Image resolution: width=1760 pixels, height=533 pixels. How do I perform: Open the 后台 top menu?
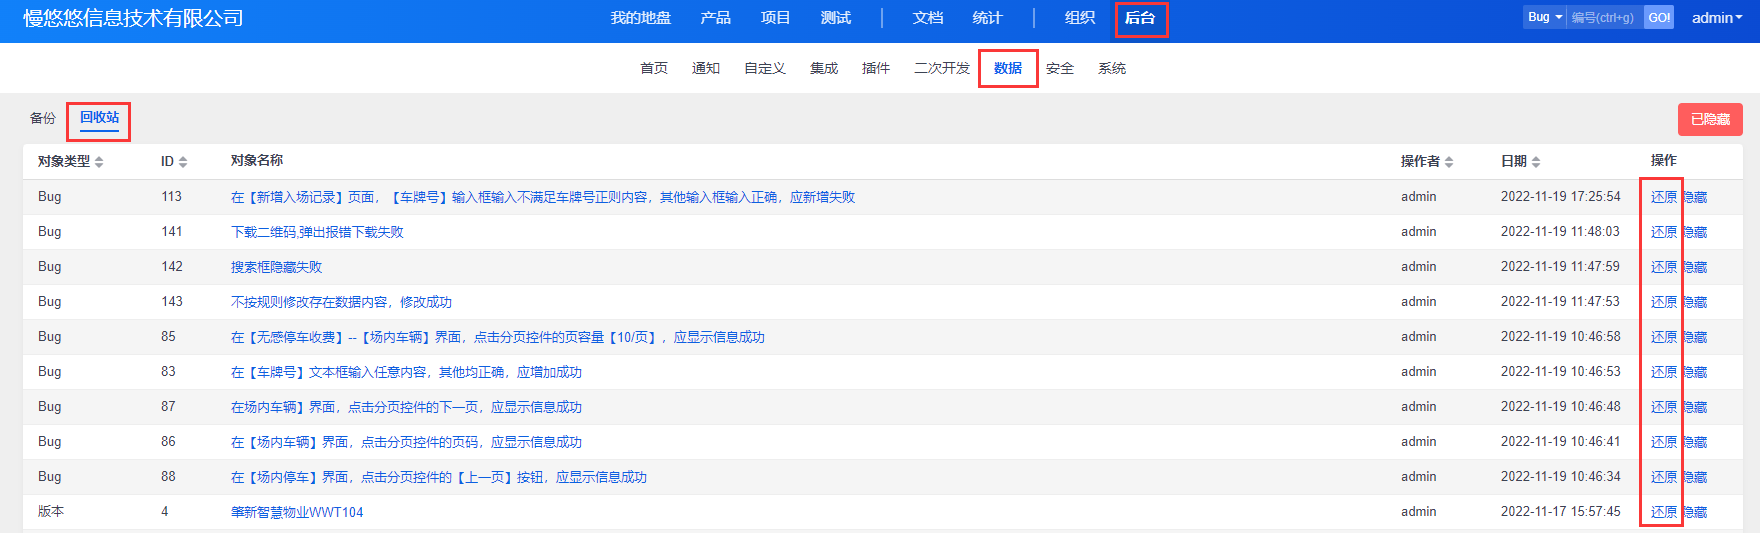[x=1140, y=18]
